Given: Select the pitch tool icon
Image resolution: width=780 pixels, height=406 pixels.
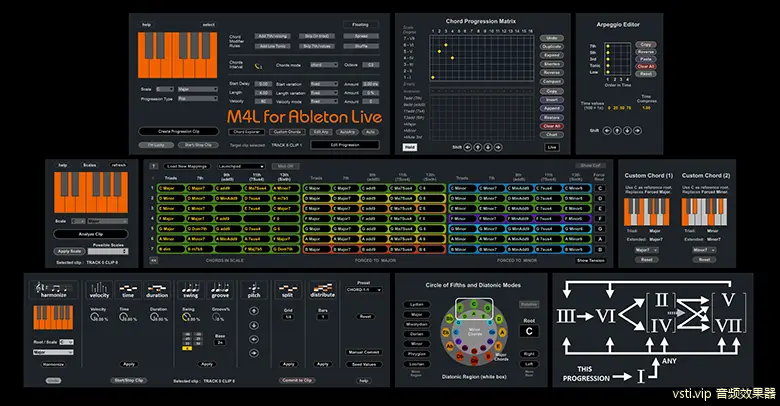Looking at the screenshot, I should [x=254, y=290].
